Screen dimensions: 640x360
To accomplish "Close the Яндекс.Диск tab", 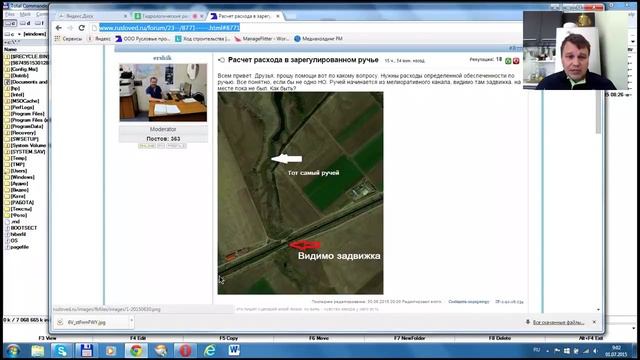I will (x=125, y=16).
